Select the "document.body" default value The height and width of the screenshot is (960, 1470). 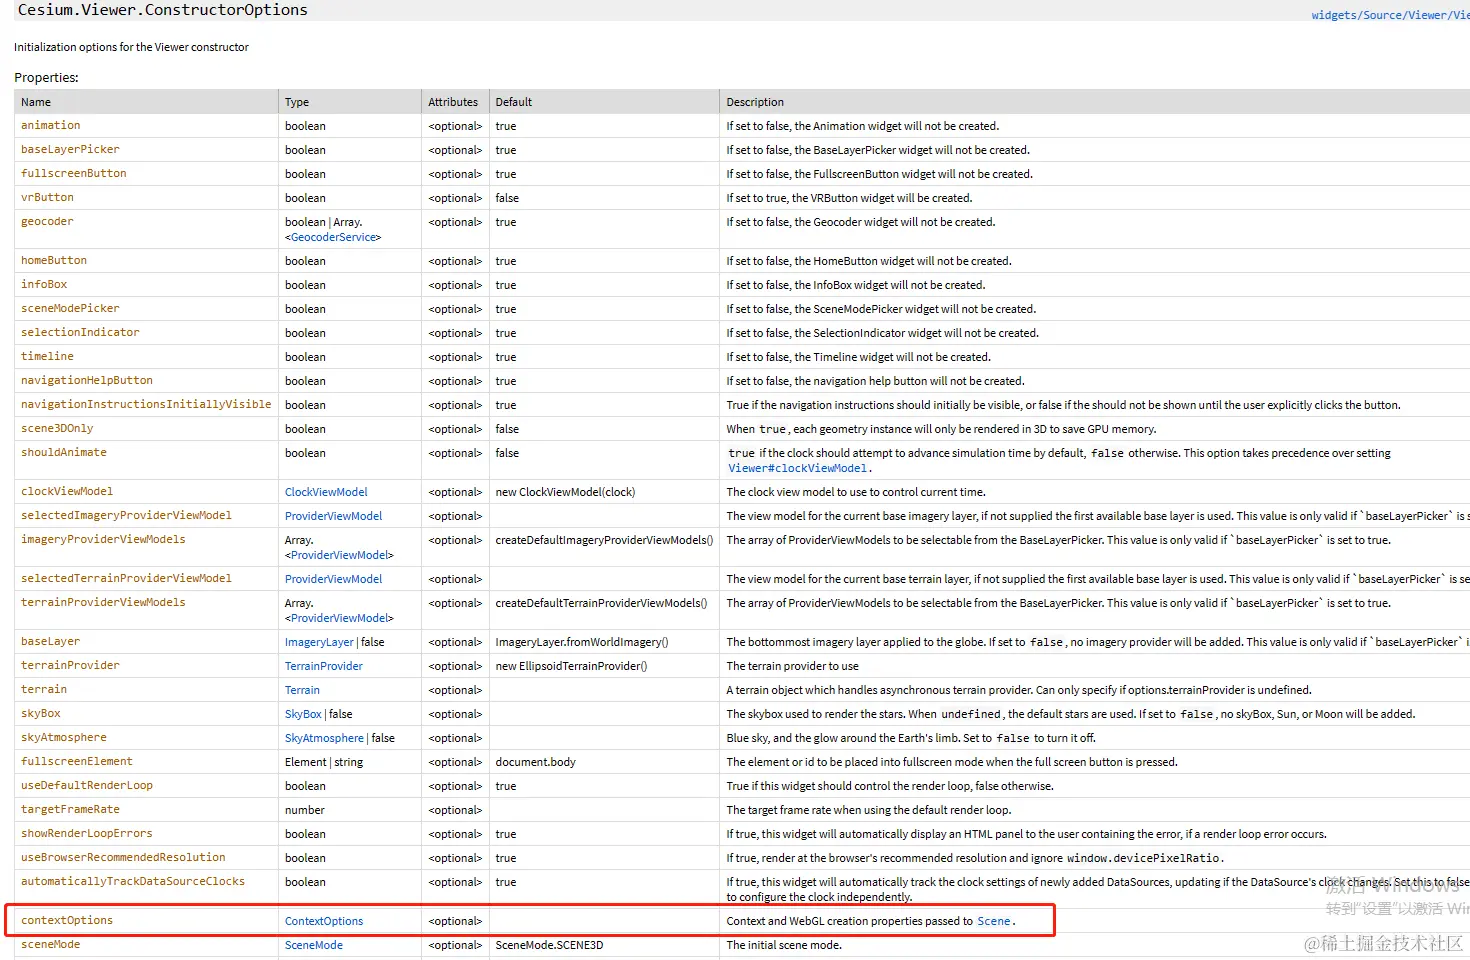[535, 762]
